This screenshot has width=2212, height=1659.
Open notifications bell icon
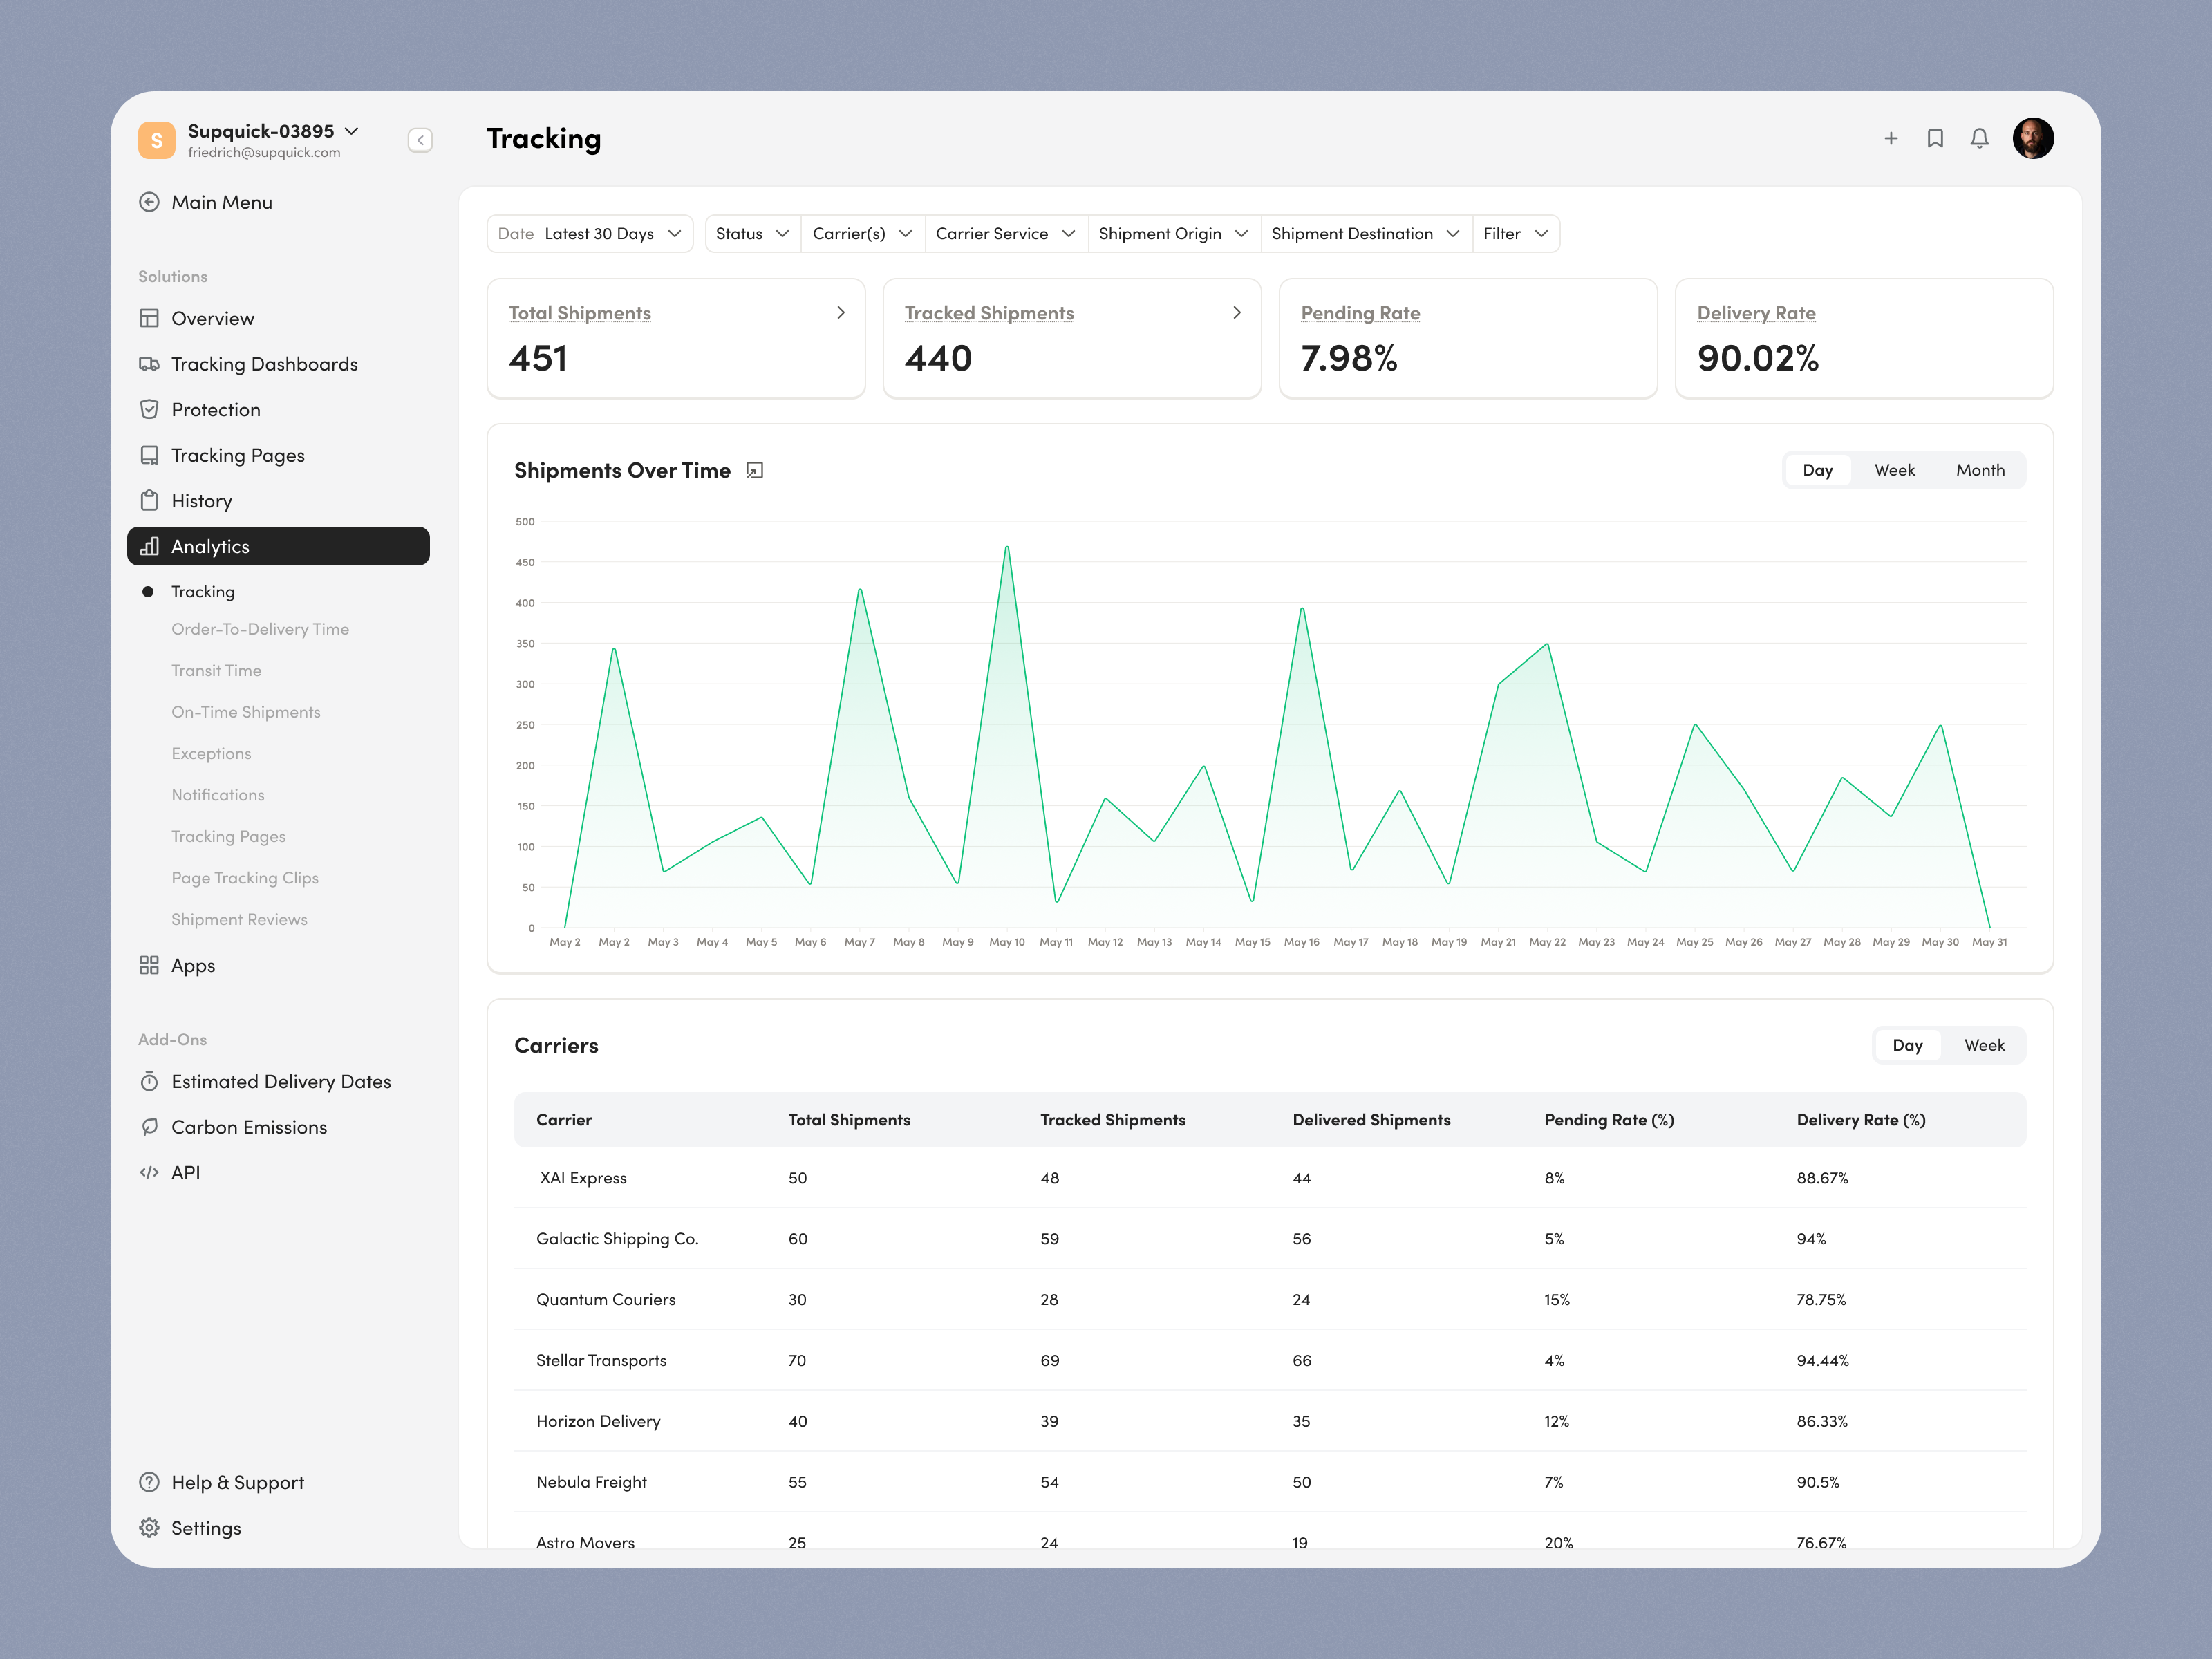coord(1979,139)
